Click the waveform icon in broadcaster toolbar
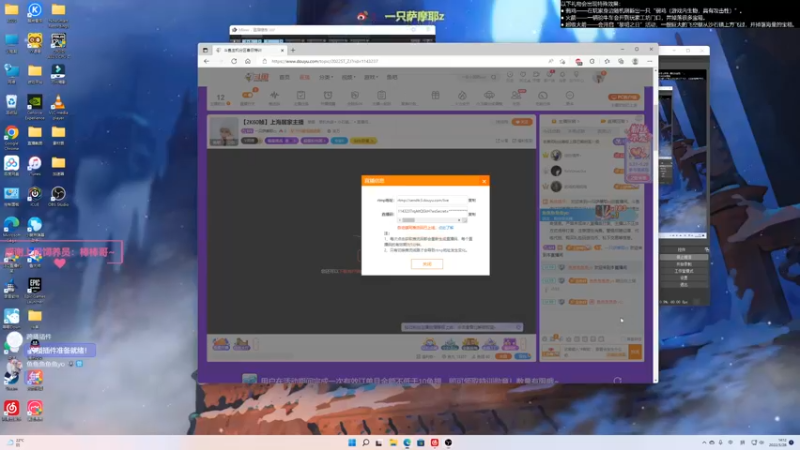Viewport: 800px width, 450px height. coord(274,95)
